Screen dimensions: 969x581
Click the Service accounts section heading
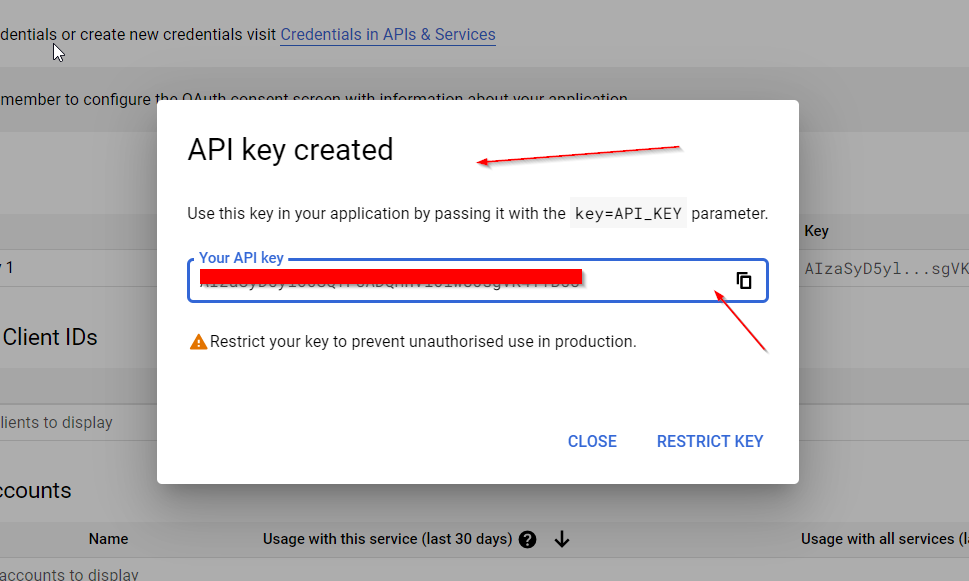click(x=36, y=491)
